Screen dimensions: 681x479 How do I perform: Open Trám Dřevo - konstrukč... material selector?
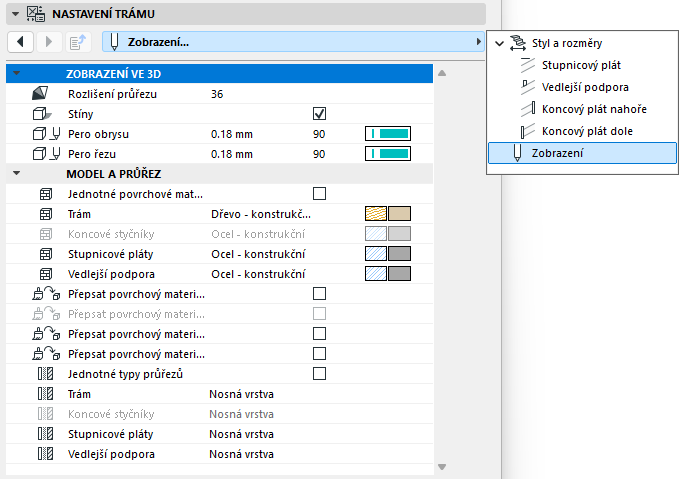[x=261, y=214]
